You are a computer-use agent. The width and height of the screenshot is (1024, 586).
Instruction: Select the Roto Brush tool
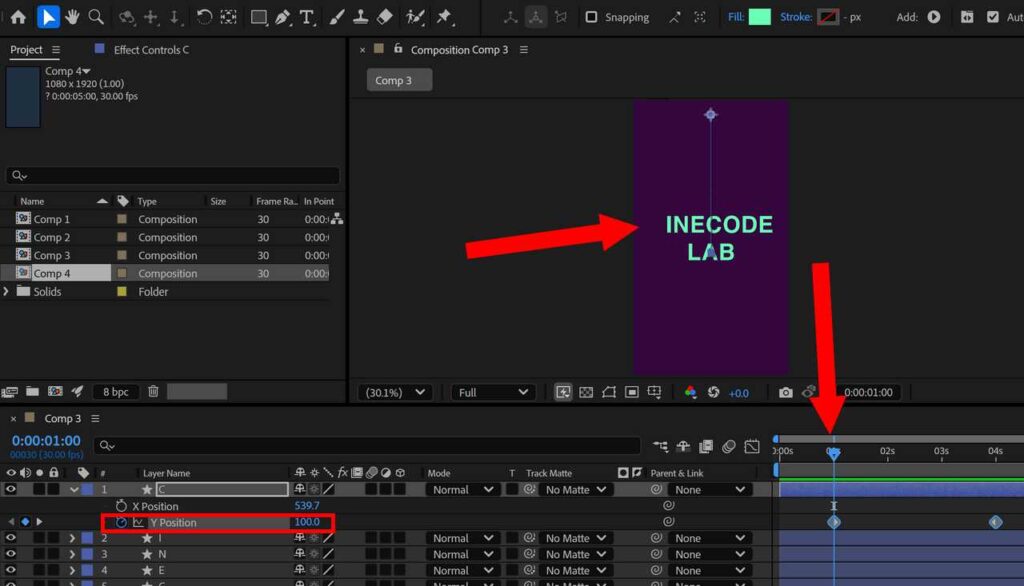[415, 17]
